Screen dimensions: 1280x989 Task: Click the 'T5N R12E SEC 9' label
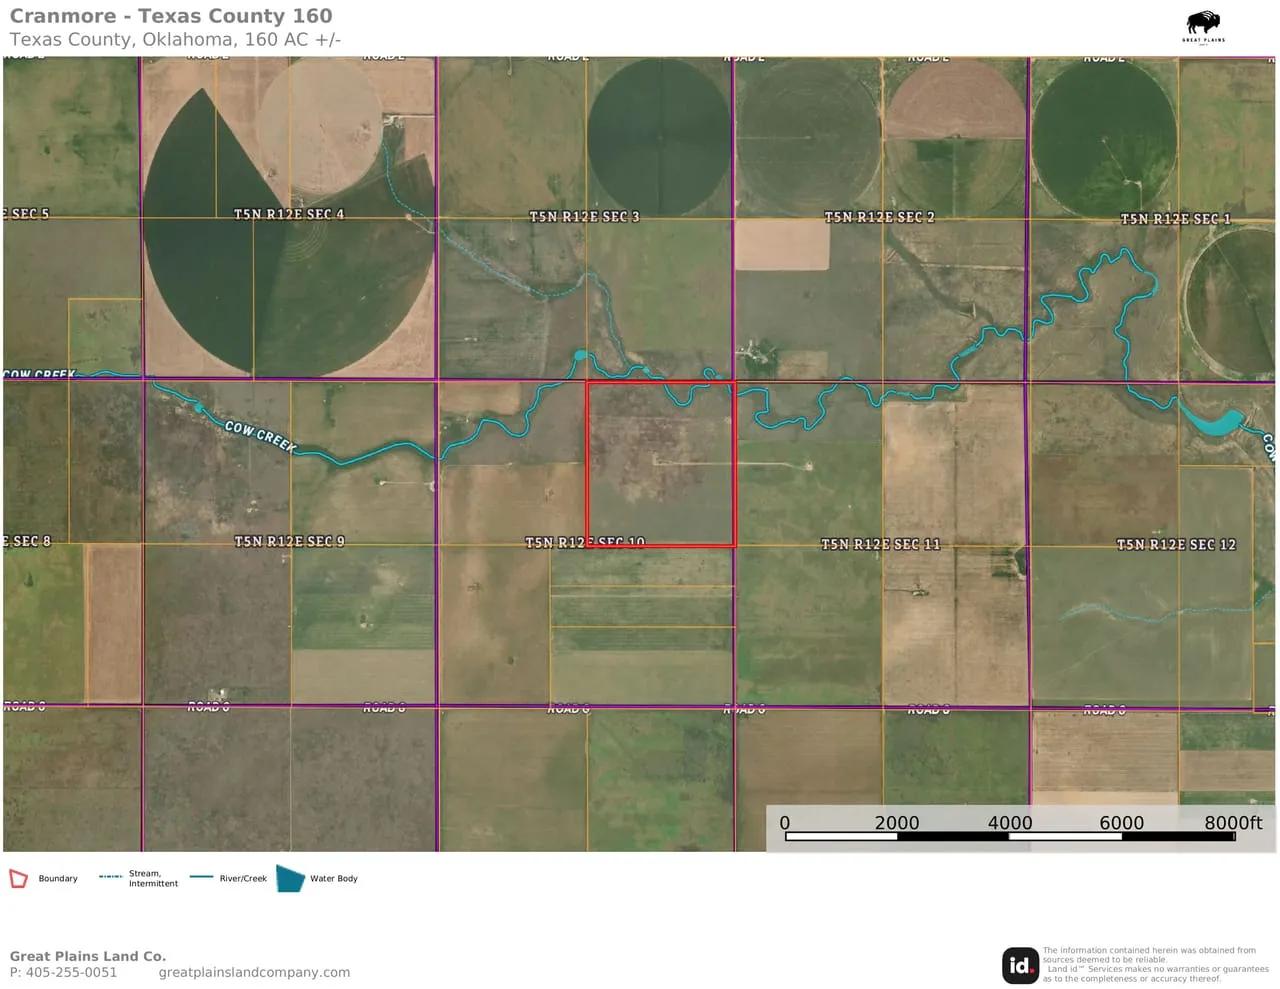click(x=289, y=541)
